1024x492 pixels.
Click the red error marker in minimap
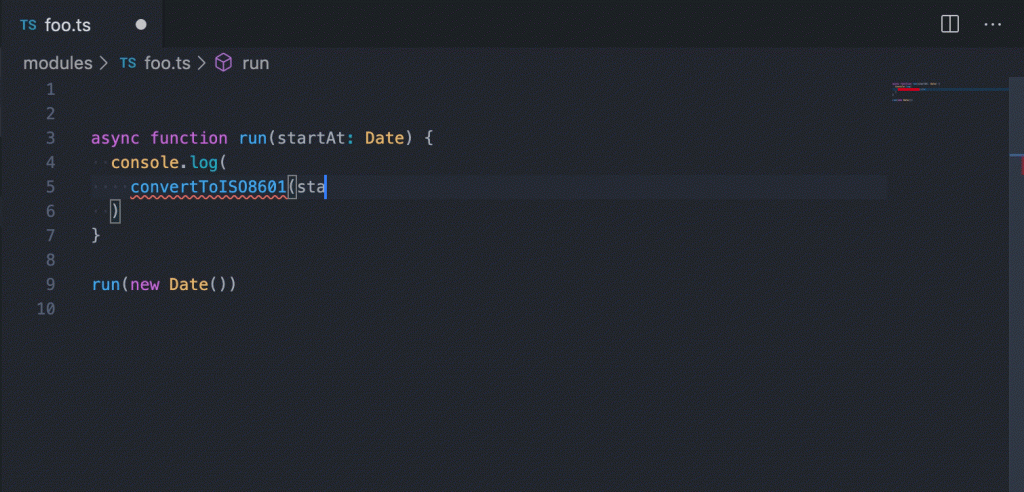(x=906, y=89)
